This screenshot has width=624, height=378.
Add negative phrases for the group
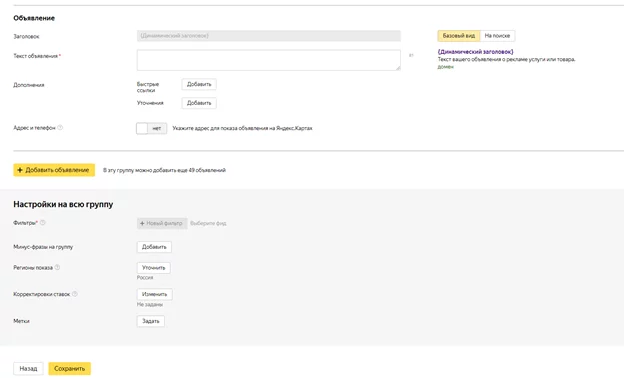pyautogui.click(x=154, y=247)
